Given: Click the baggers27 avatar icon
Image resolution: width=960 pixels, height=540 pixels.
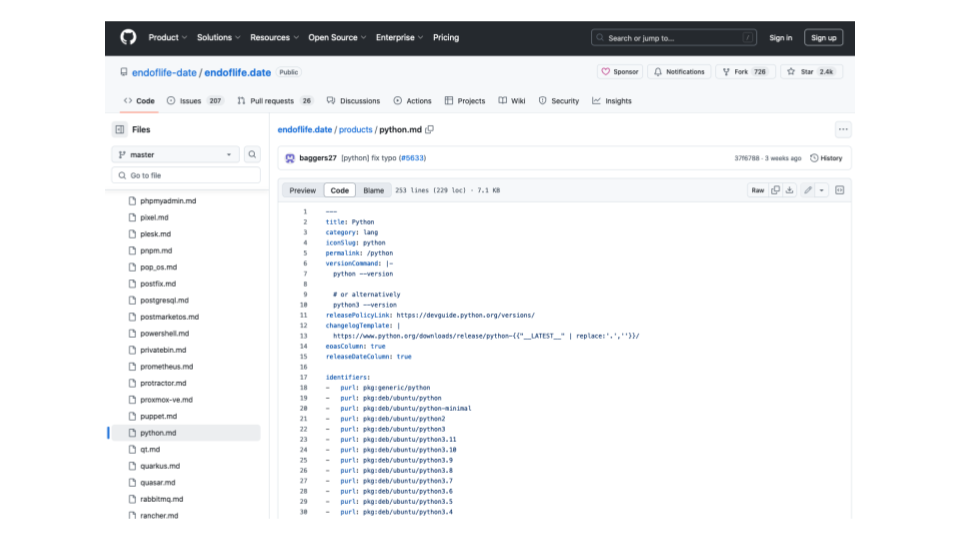Looking at the screenshot, I should pyautogui.click(x=290, y=159).
